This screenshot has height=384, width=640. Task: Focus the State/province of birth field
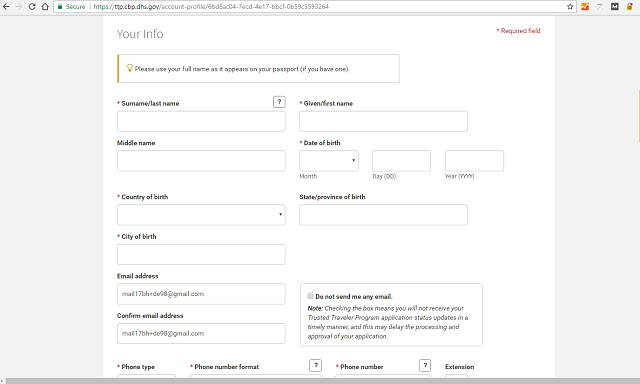pos(383,215)
